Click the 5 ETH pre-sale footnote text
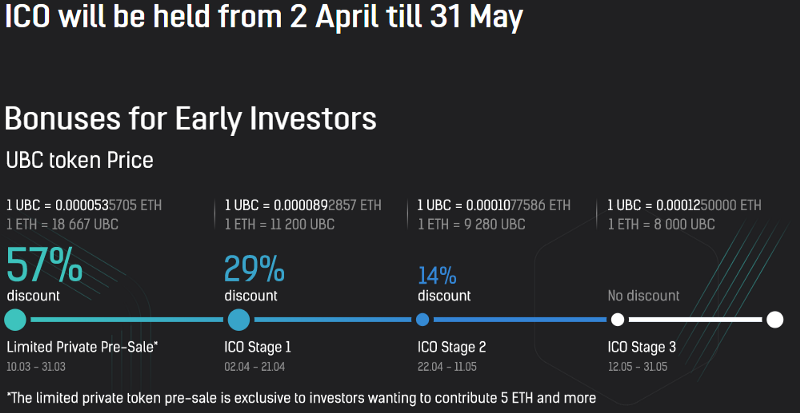 click(x=301, y=398)
